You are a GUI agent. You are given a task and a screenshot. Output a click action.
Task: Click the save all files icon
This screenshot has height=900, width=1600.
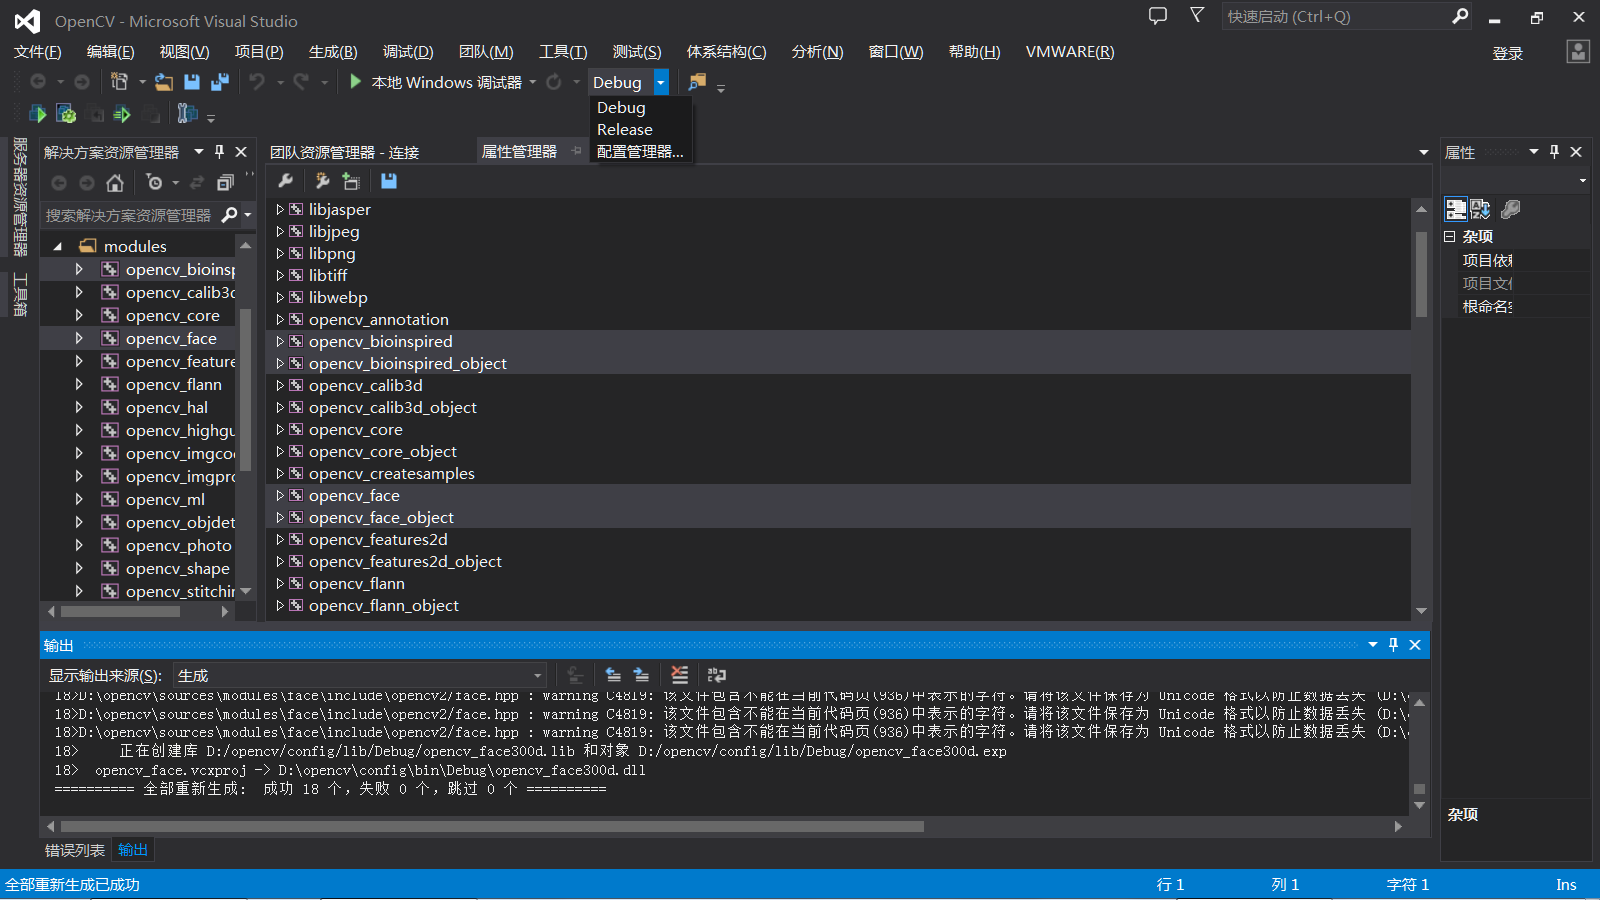pyautogui.click(x=220, y=82)
